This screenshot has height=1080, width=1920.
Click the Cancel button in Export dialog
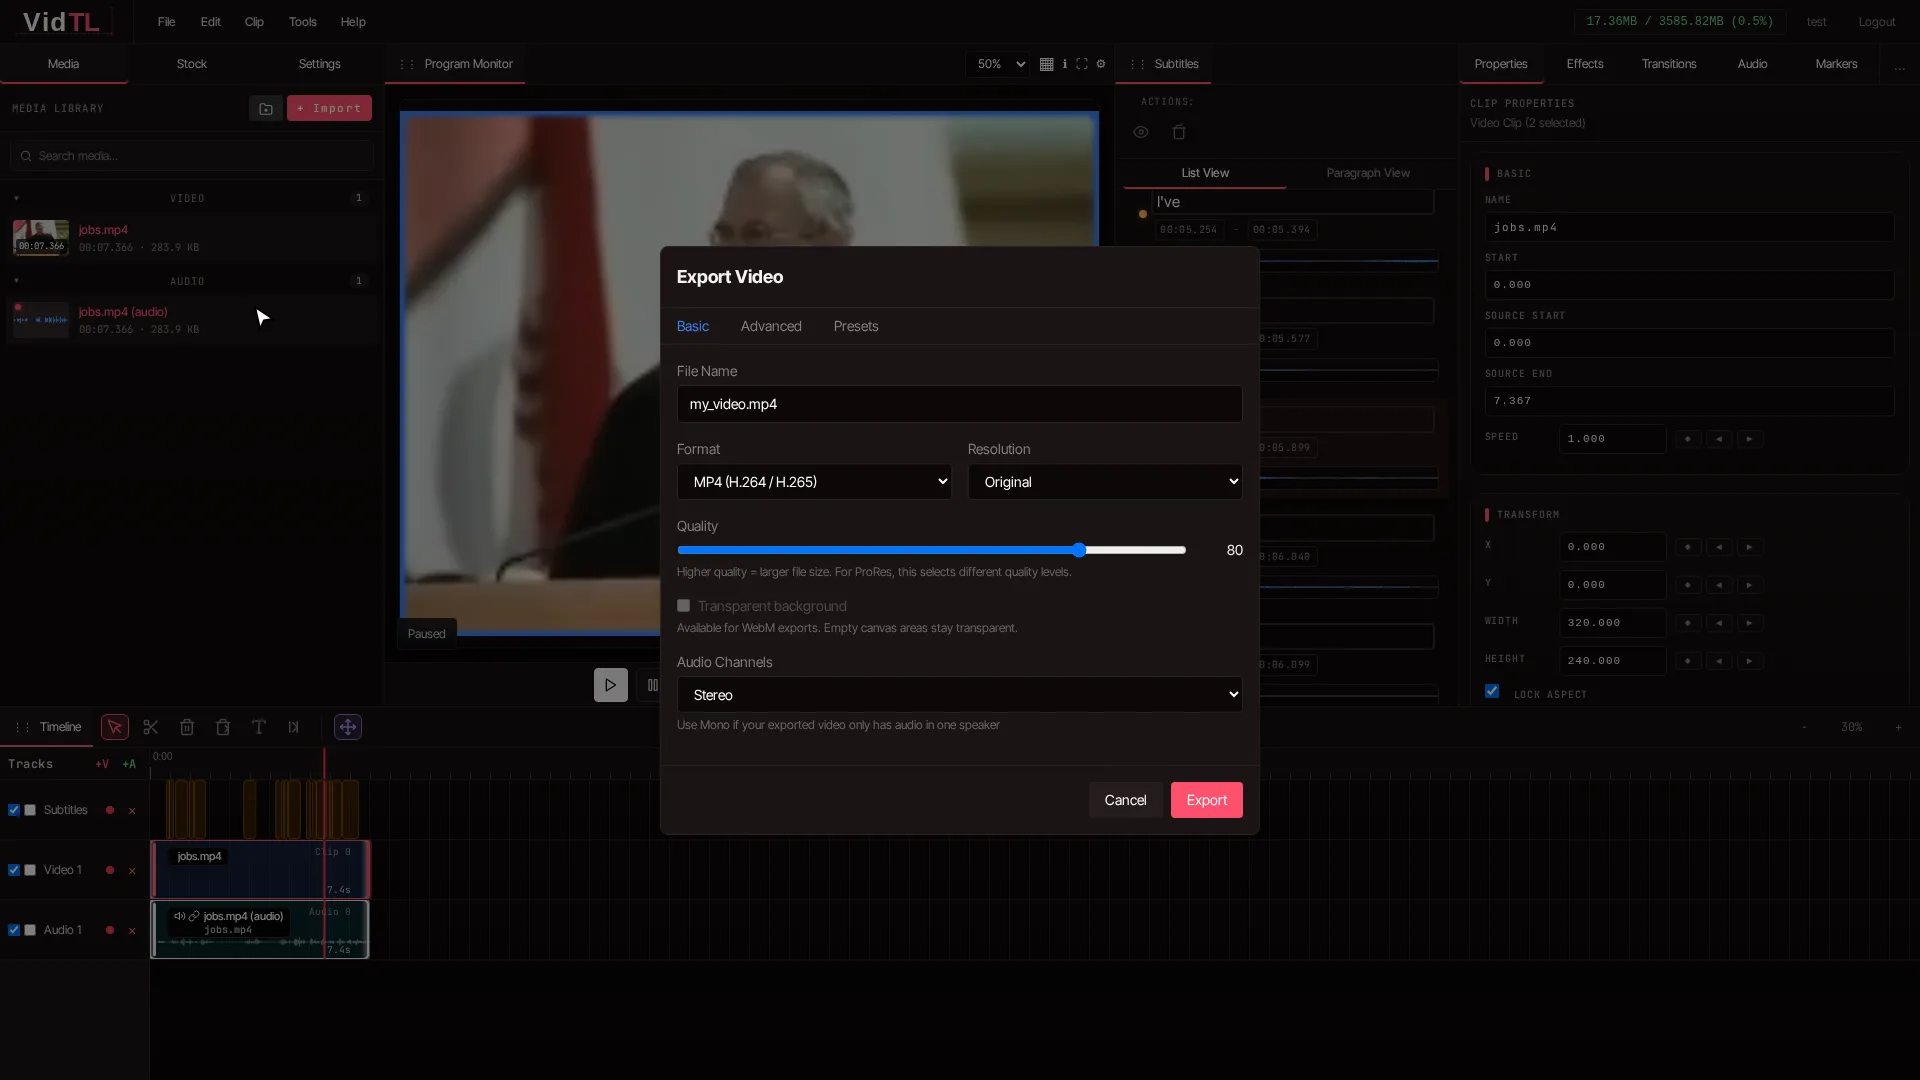click(x=1126, y=801)
